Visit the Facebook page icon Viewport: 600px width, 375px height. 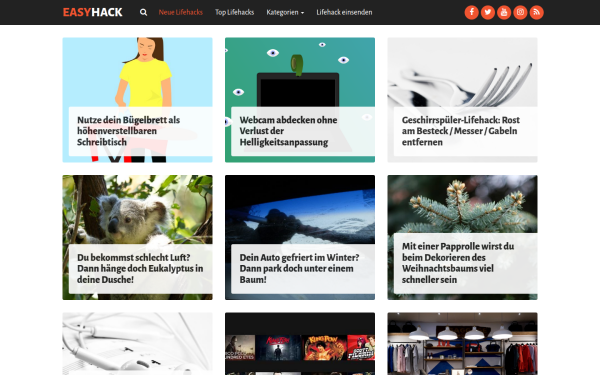point(471,12)
